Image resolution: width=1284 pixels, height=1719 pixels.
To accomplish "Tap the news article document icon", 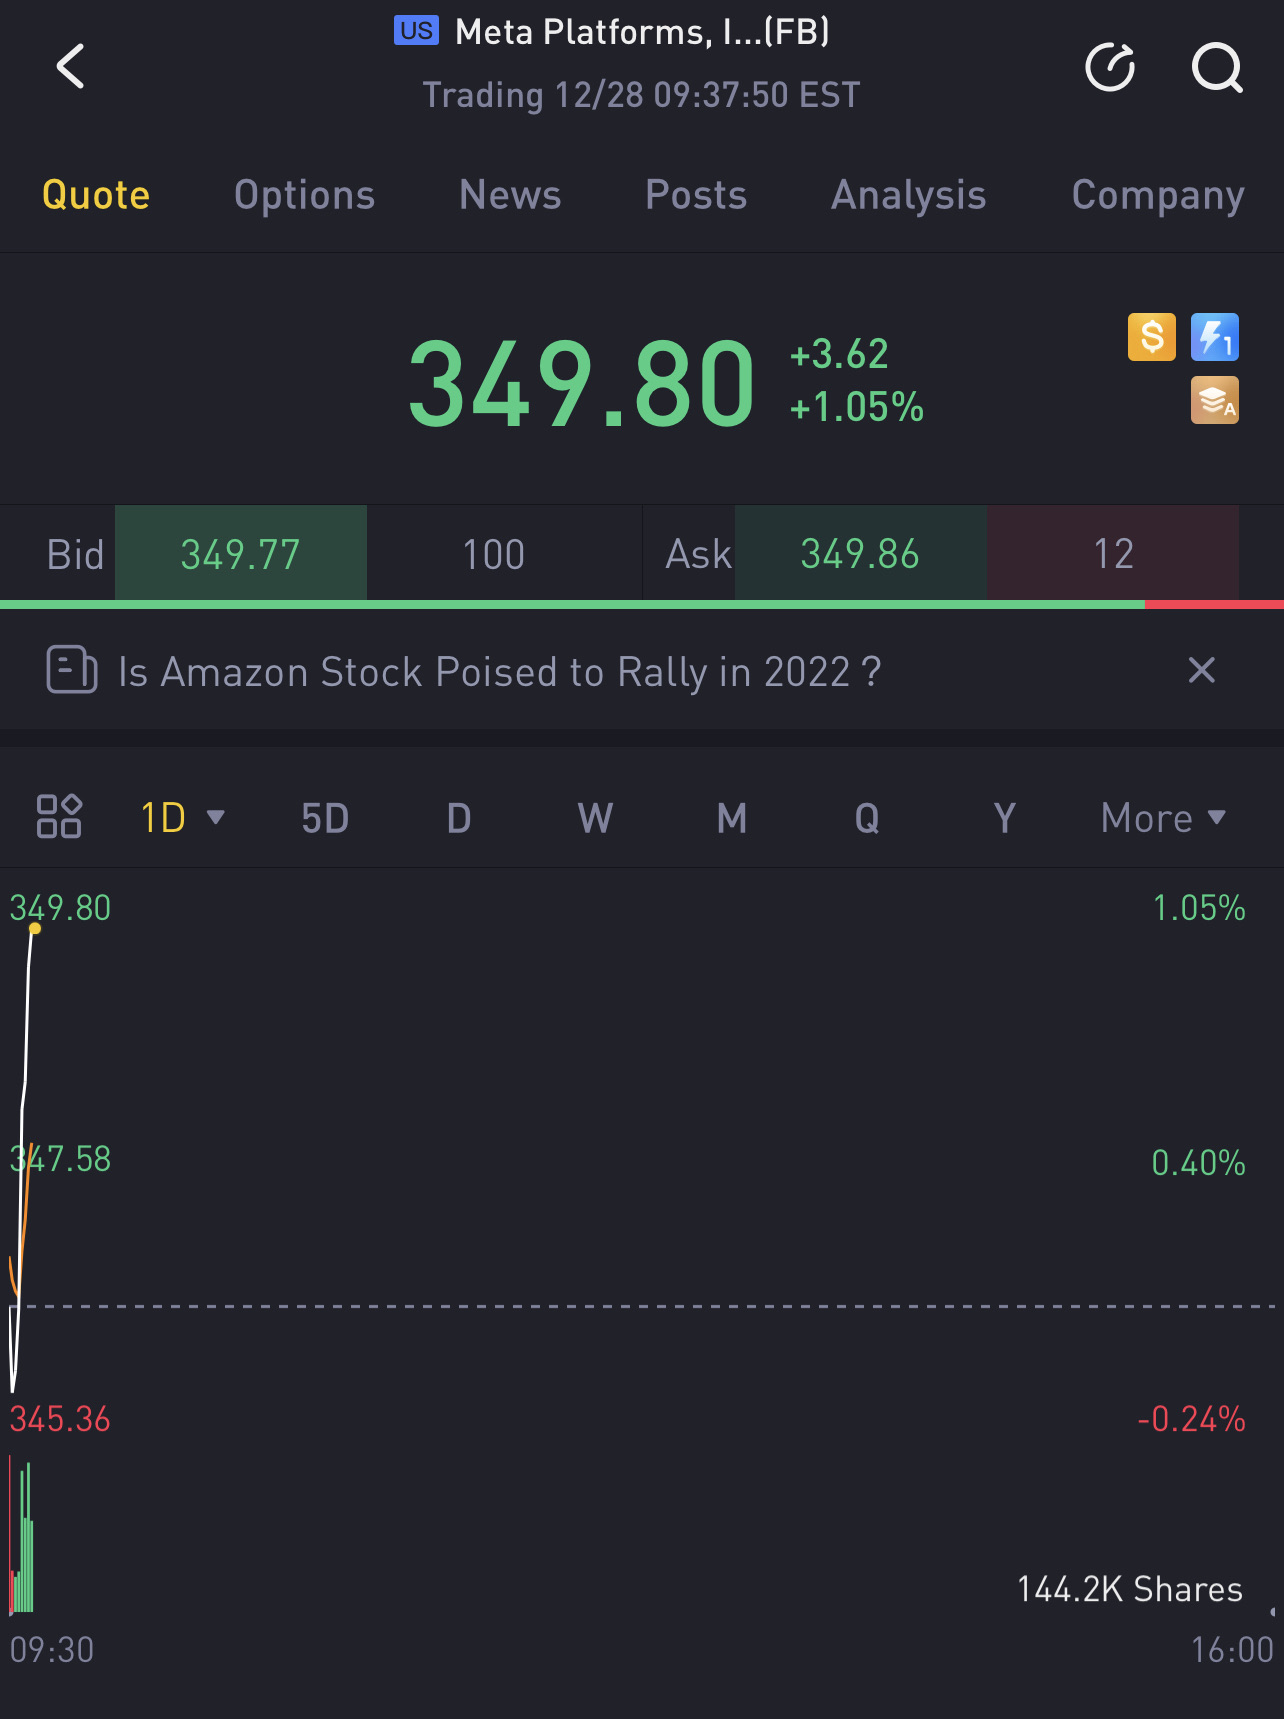I will 72,670.
